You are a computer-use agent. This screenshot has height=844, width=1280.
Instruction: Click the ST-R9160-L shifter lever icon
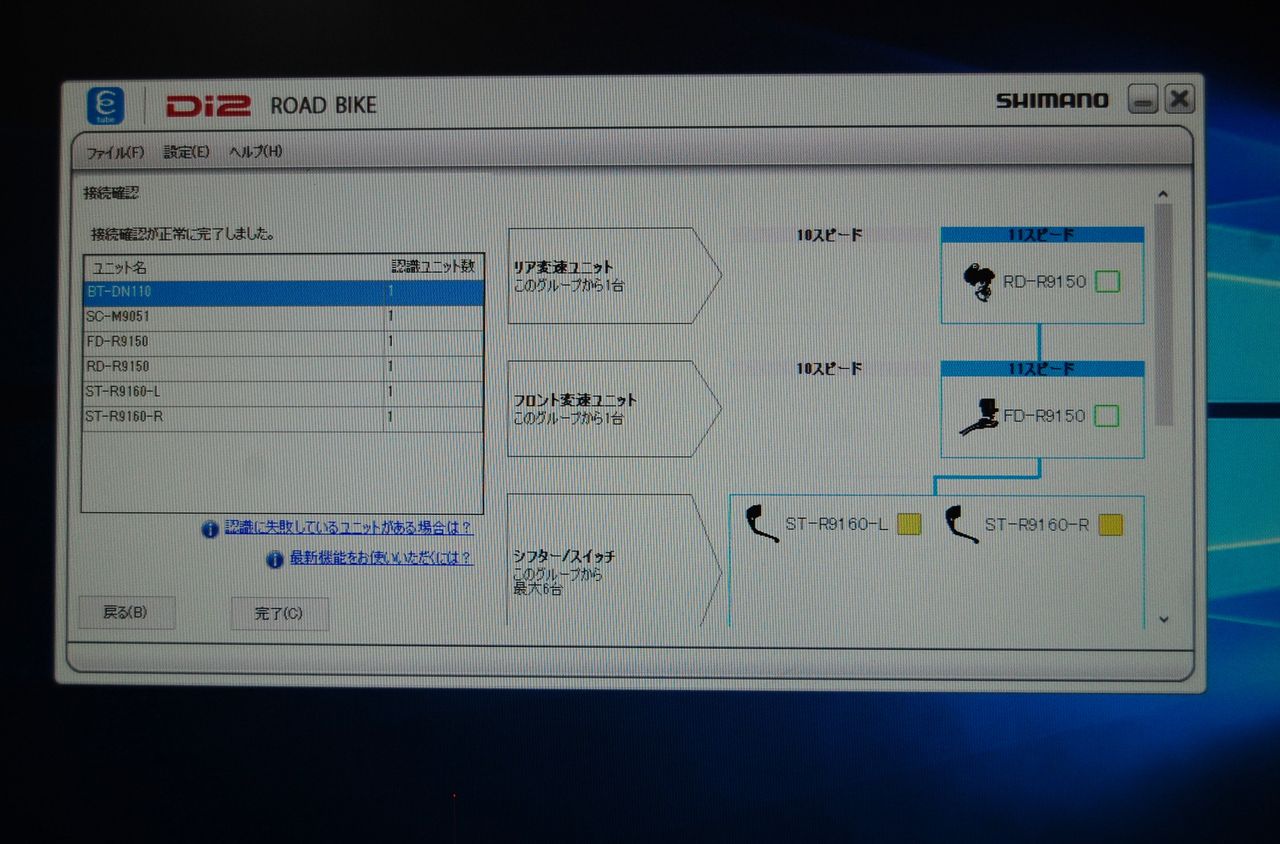pos(762,524)
